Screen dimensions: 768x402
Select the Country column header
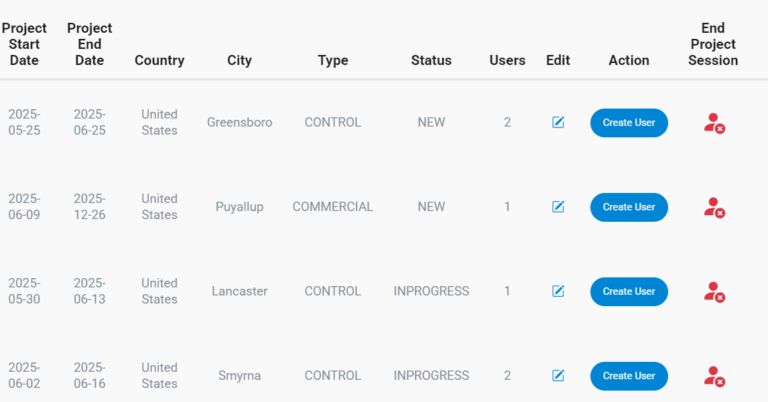[159, 60]
